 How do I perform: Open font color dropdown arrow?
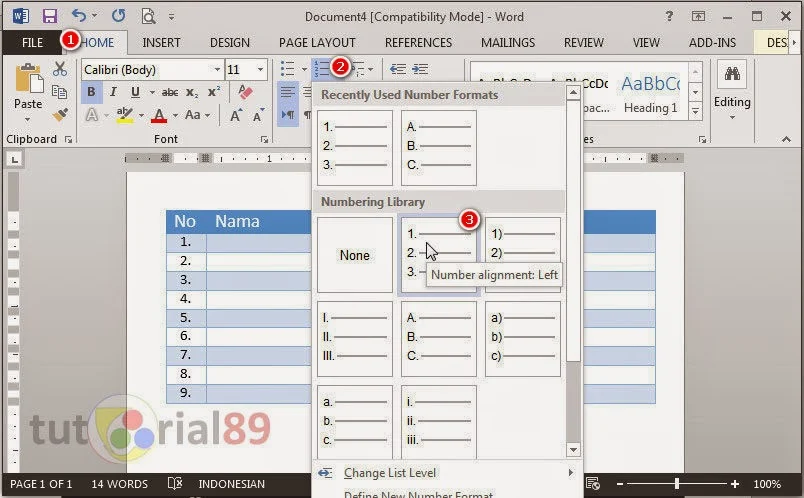click(175, 115)
